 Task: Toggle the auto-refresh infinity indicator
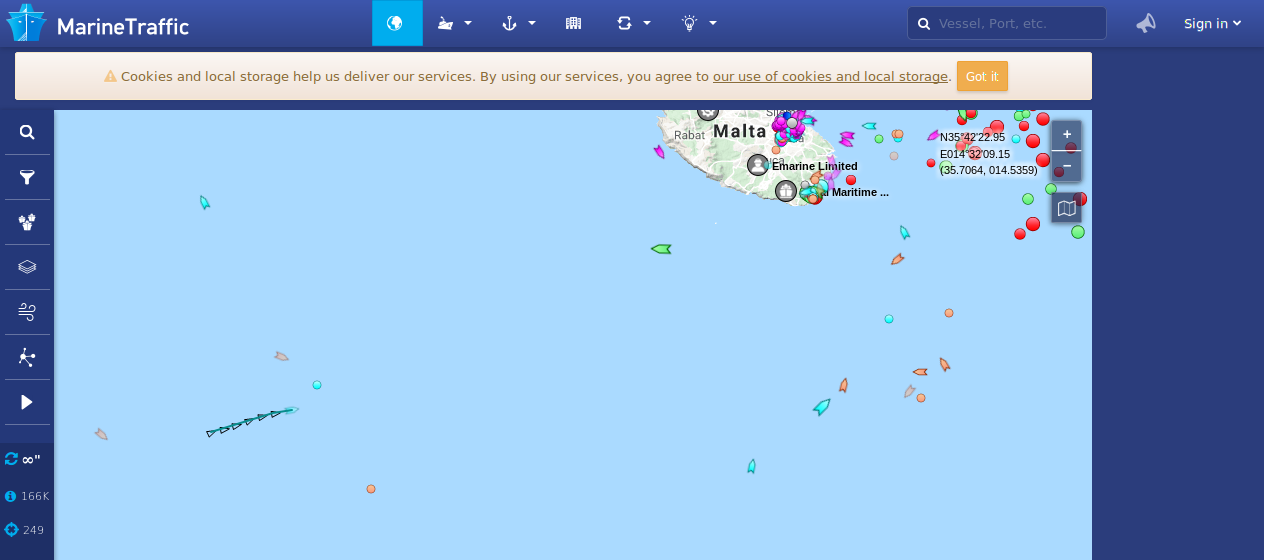(x=23, y=459)
